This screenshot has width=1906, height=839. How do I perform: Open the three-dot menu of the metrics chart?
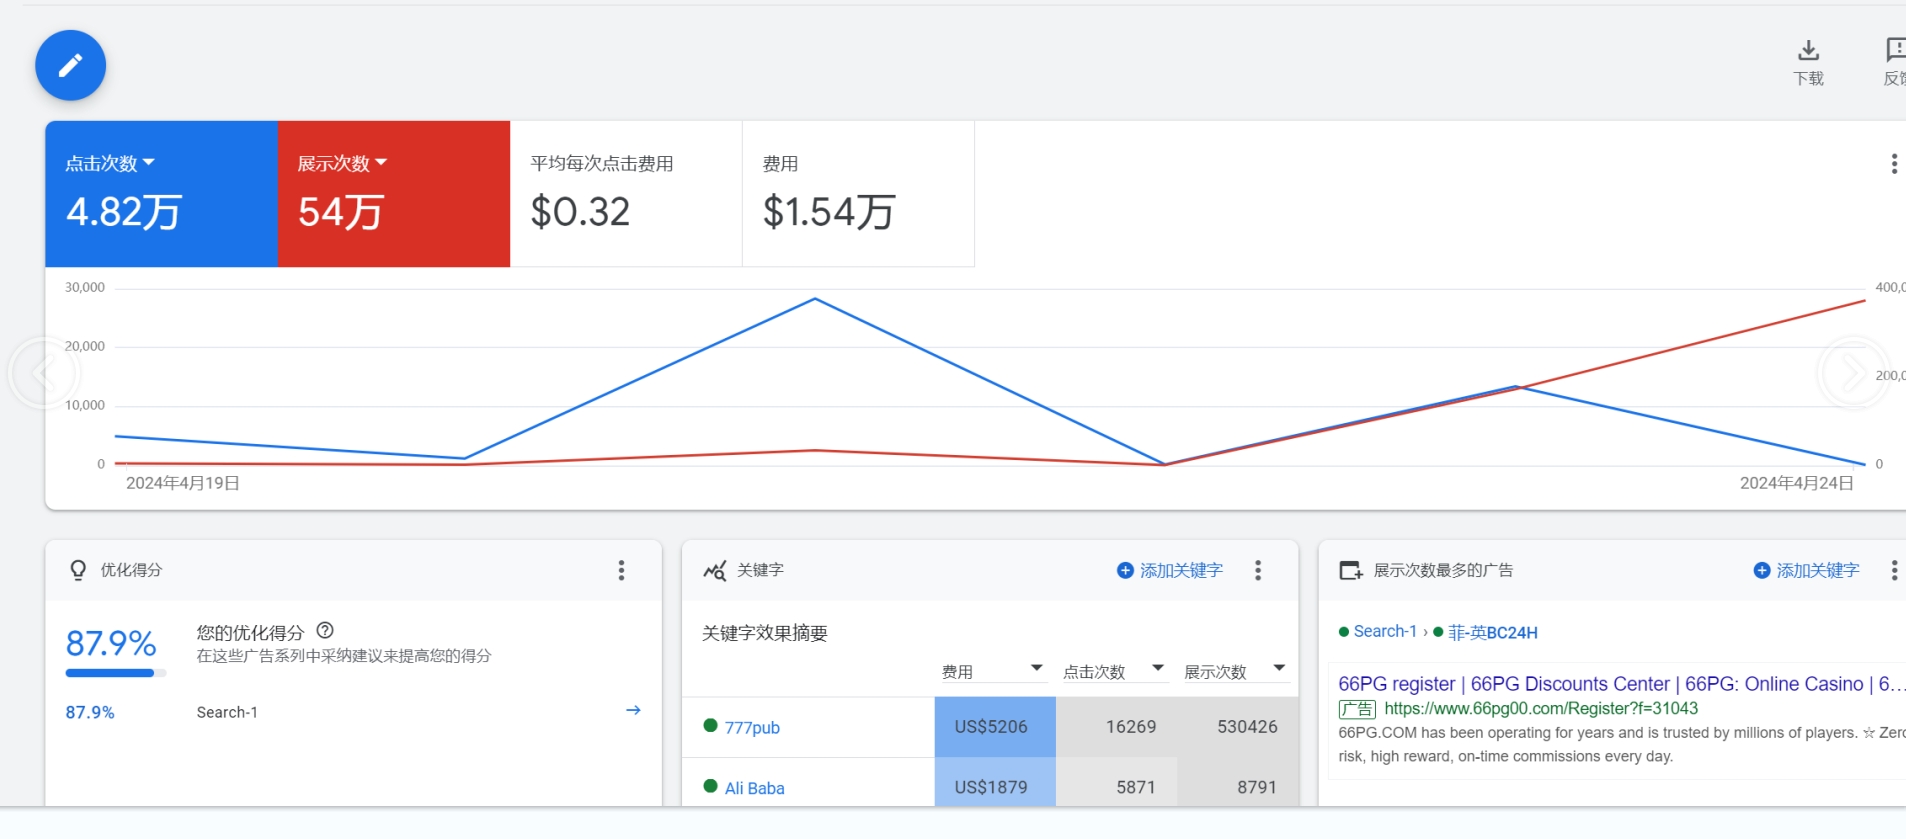(x=1894, y=164)
